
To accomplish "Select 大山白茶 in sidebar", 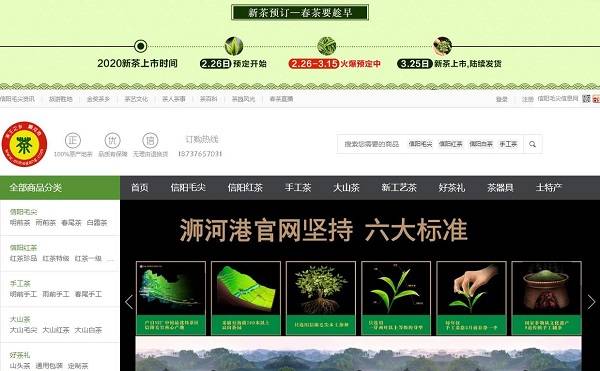I will 88,330.
